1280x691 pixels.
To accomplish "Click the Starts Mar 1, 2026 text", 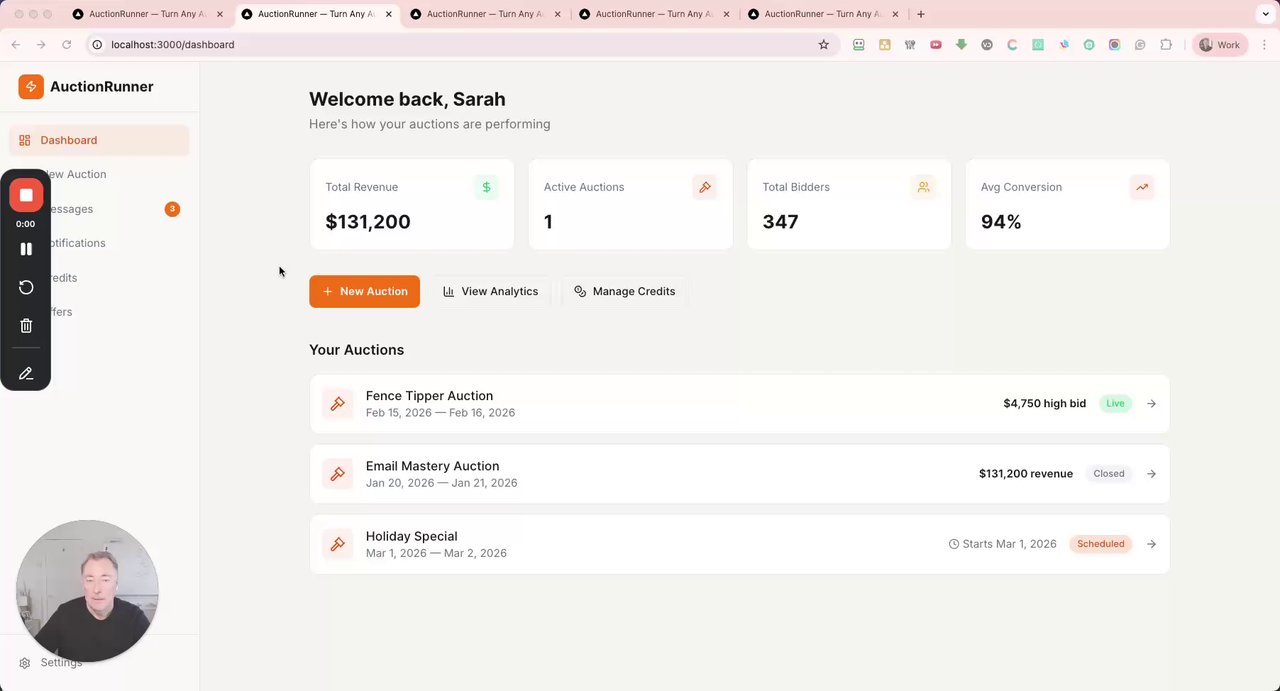I will coord(1009,544).
